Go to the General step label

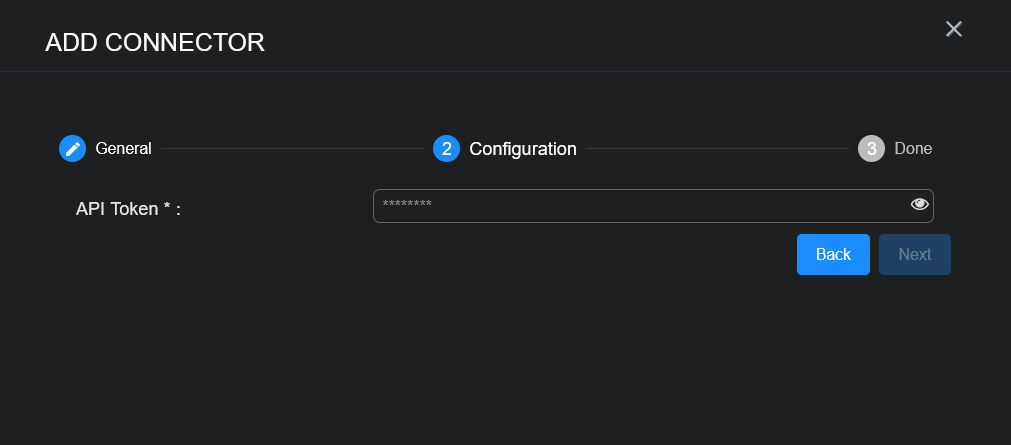123,149
